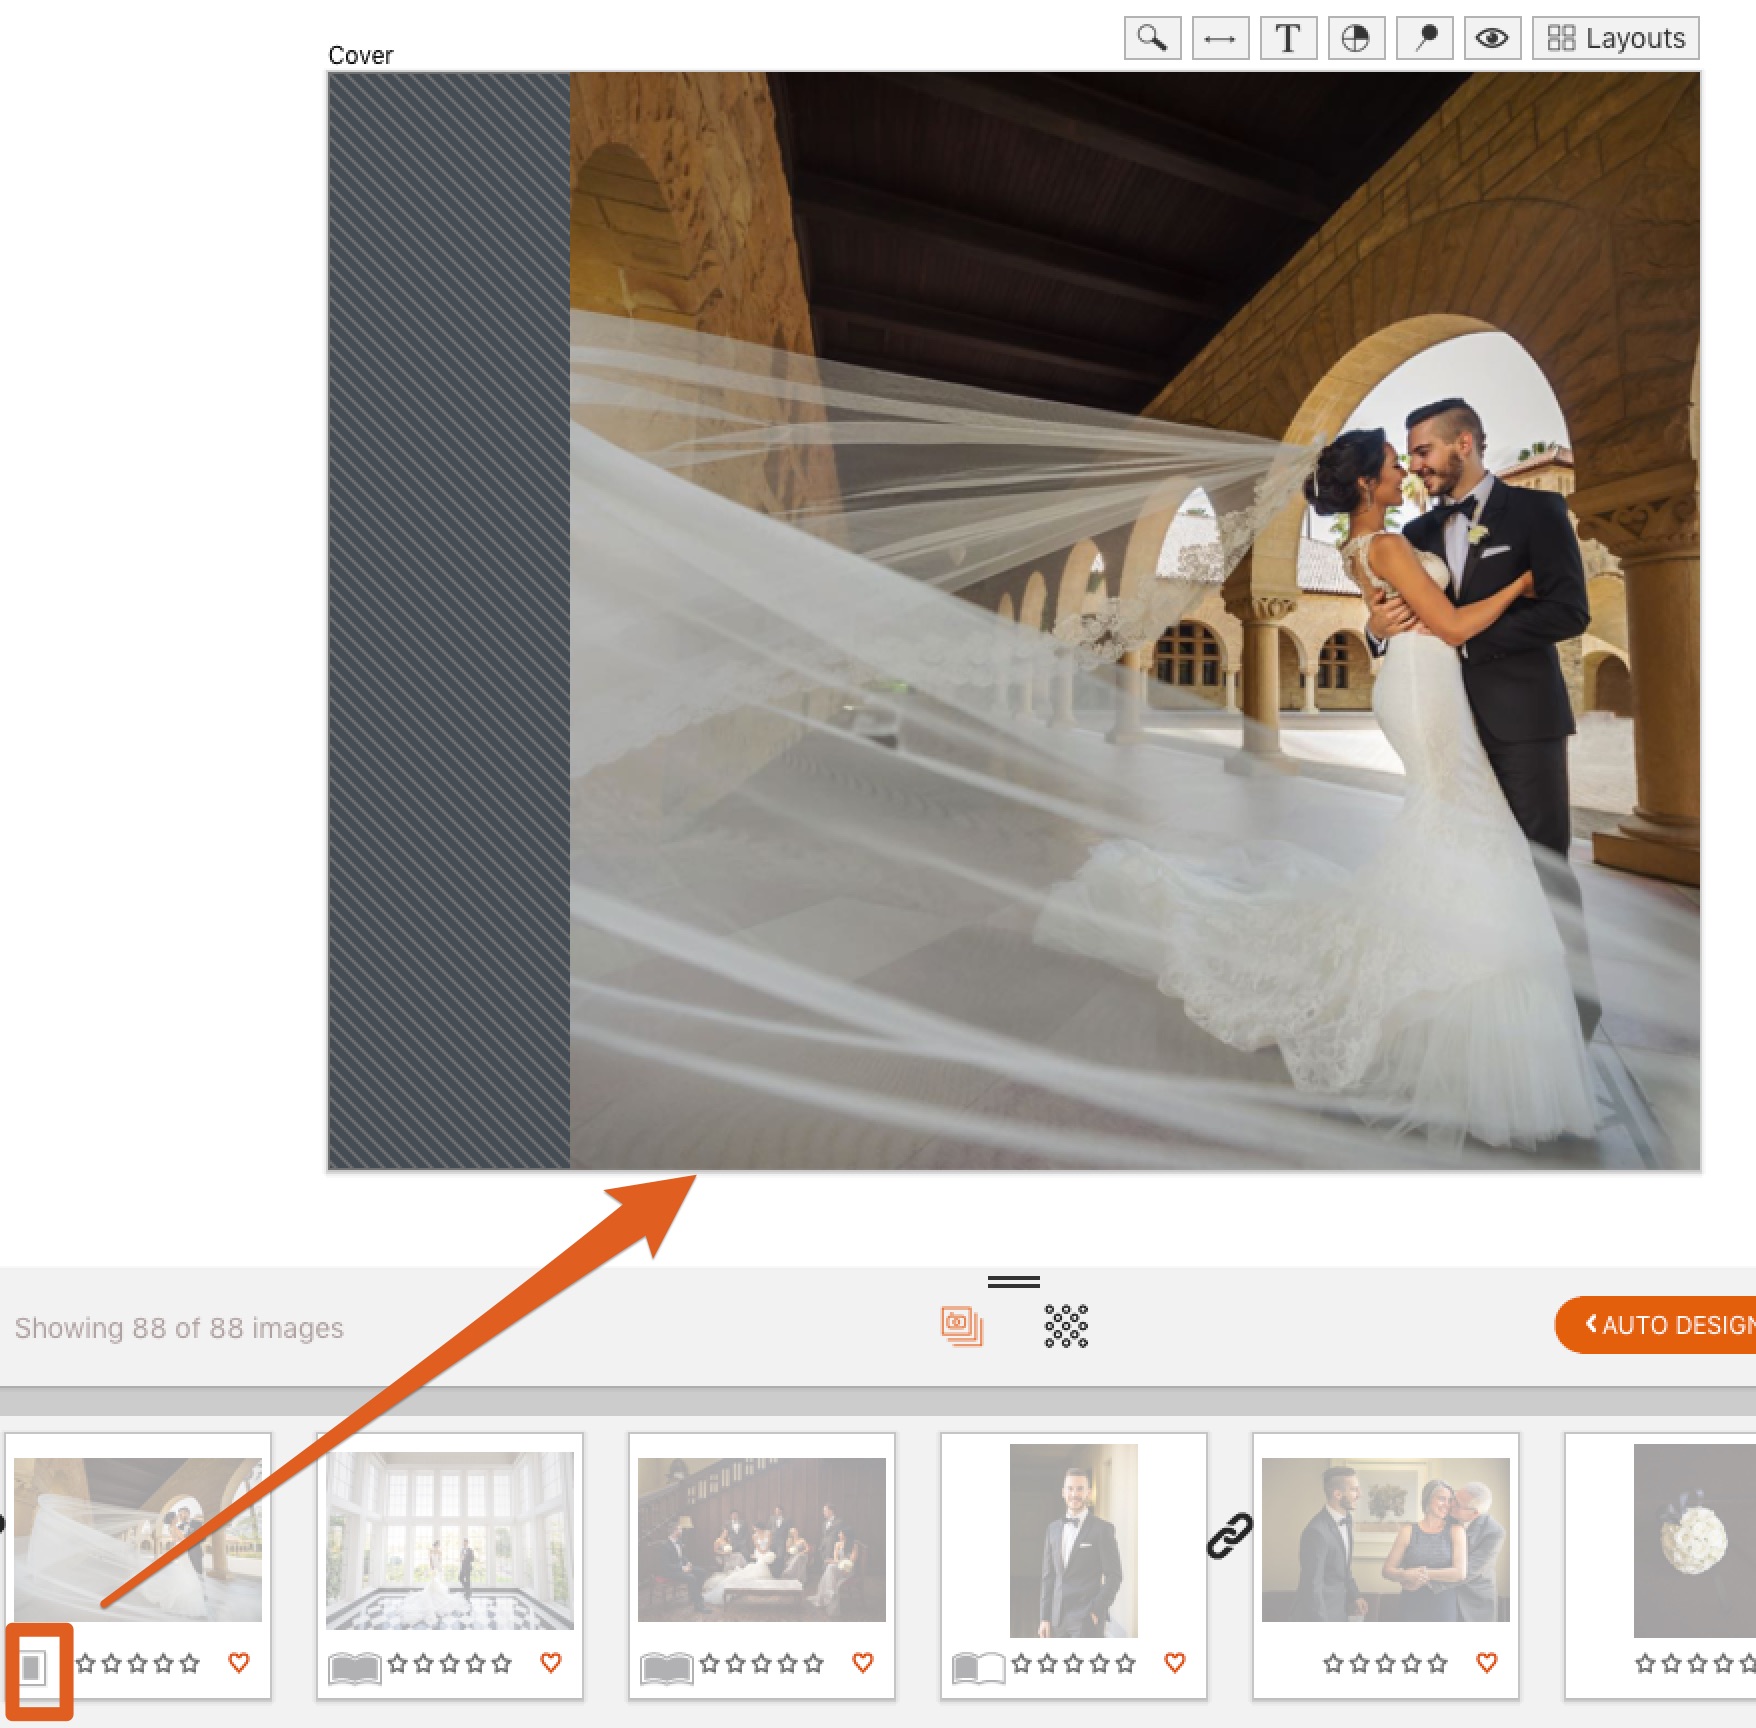Screen dimensions: 1756x1728
Task: Open the Layouts panel
Action: click(x=1616, y=39)
